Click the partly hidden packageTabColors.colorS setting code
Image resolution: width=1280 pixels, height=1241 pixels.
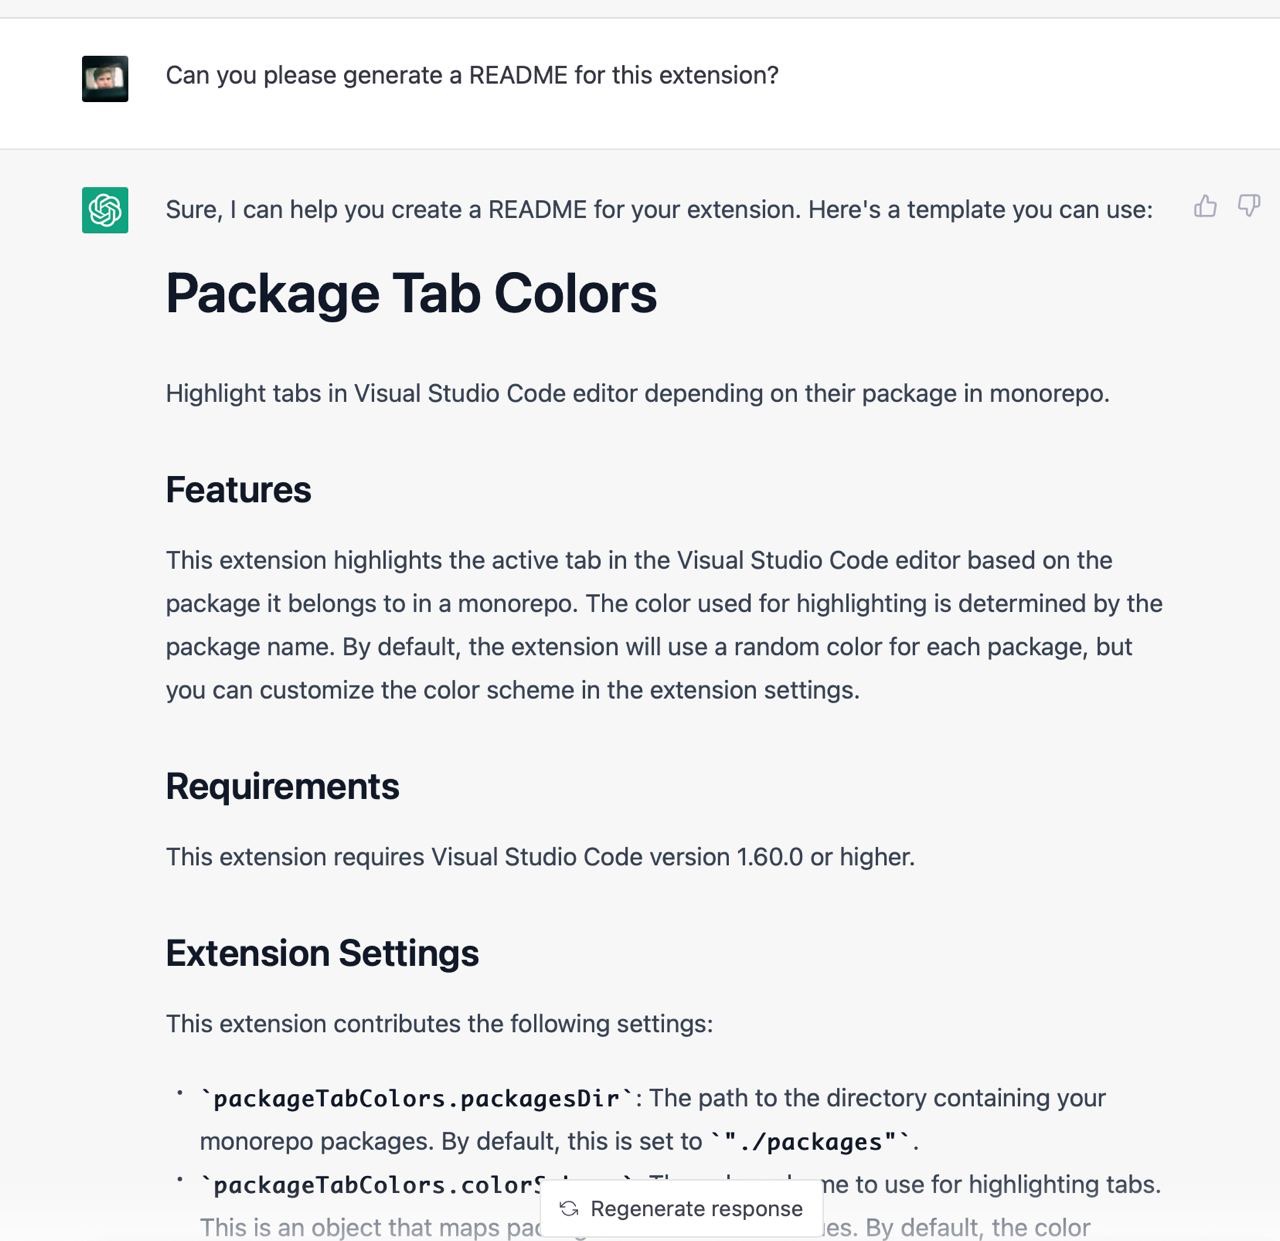371,1186
